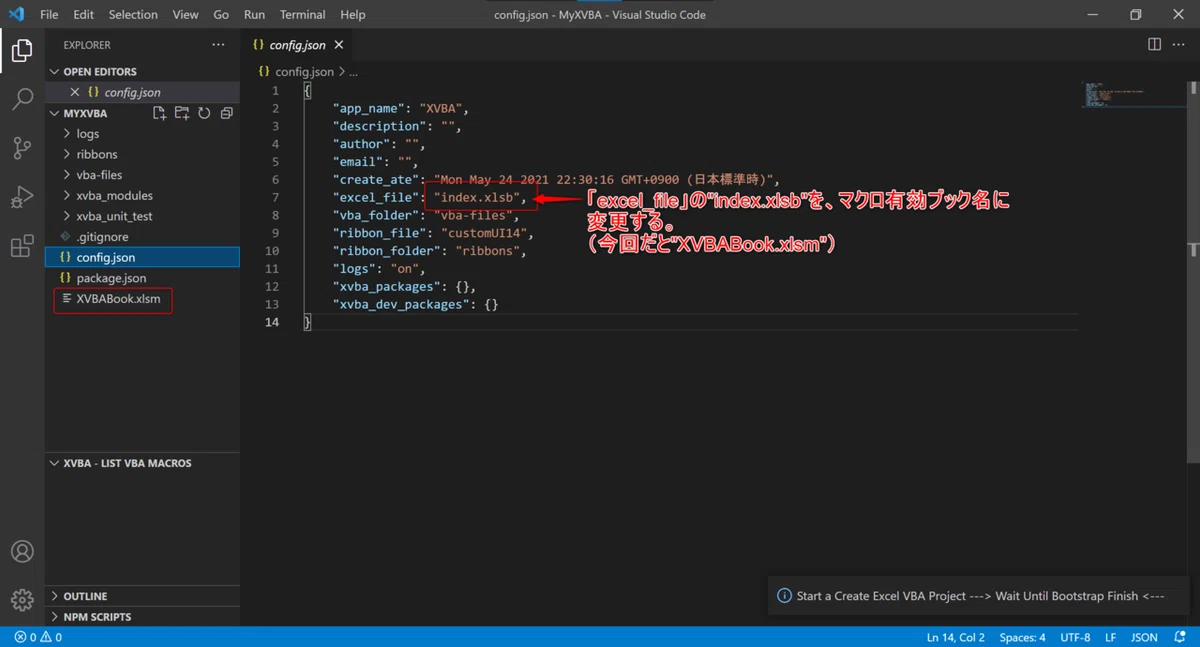This screenshot has width=1200, height=647.
Task: Close config.json in Open Editors list
Action: 75,92
